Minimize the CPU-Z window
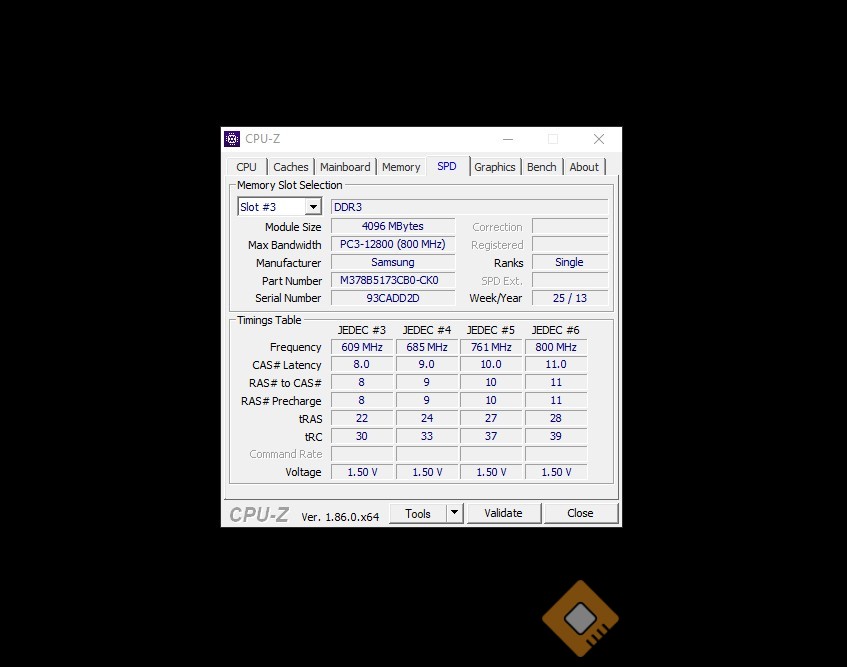This screenshot has height=667, width=847. 506,139
